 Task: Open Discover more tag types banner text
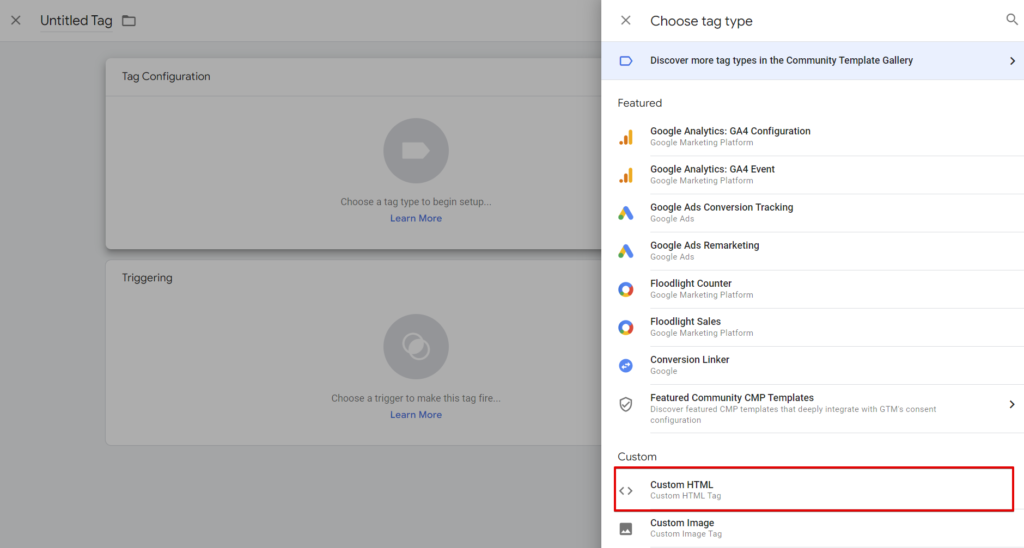click(781, 60)
